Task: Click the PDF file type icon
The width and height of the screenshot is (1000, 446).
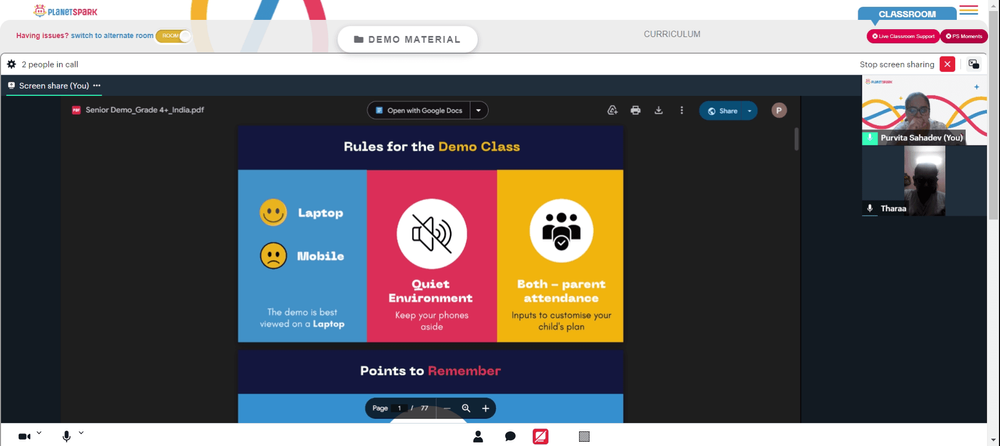Action: point(77,110)
